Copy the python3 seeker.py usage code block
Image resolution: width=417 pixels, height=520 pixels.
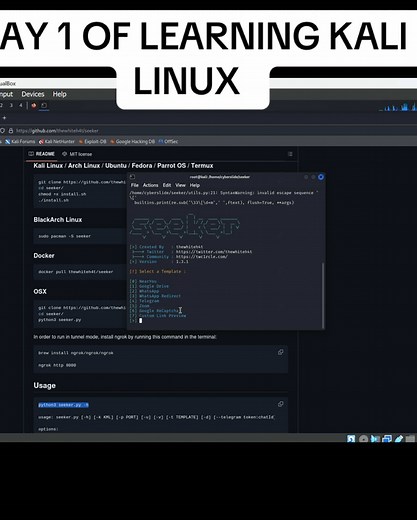click(281, 404)
